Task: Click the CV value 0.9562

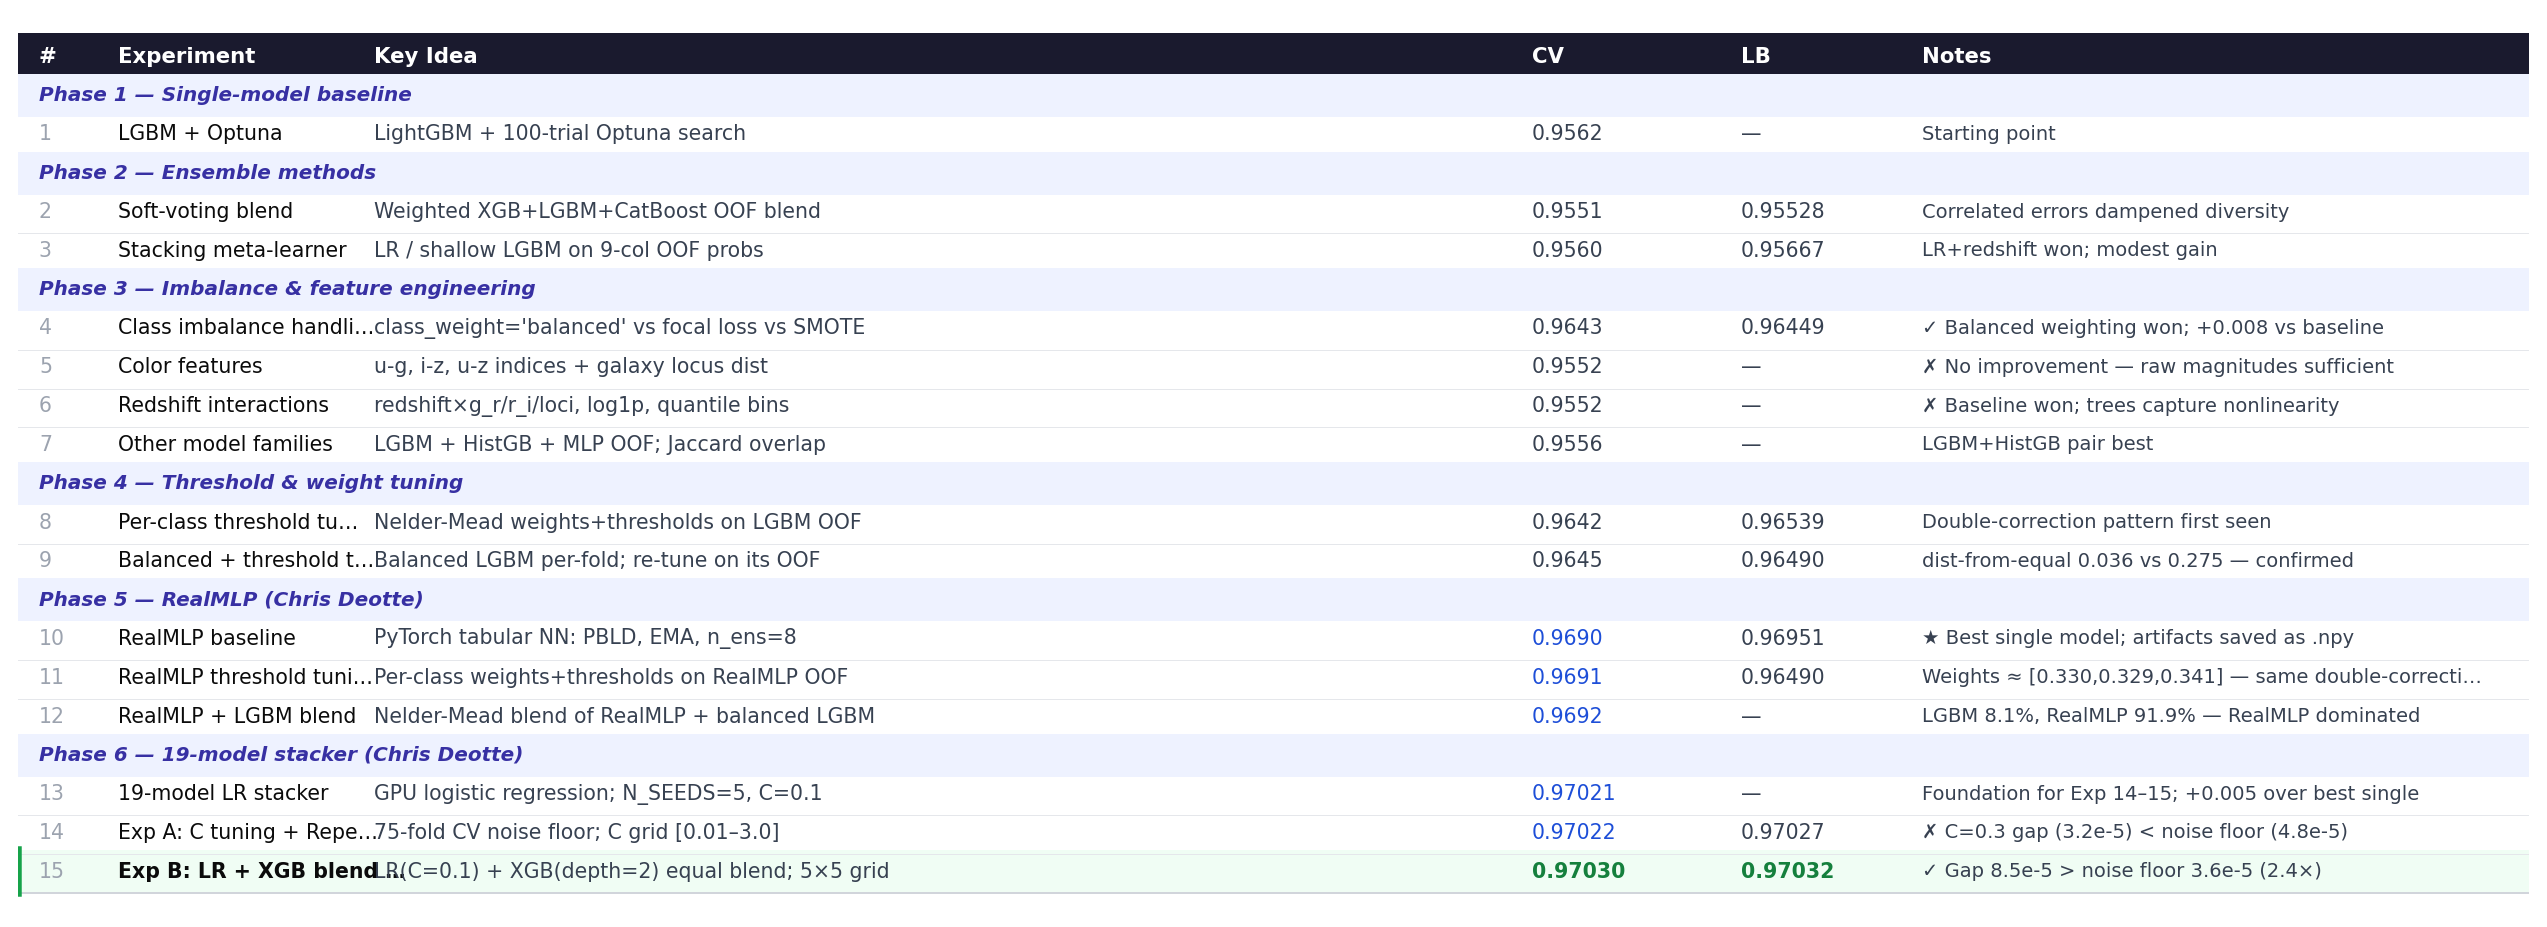Action: pyautogui.click(x=1567, y=133)
